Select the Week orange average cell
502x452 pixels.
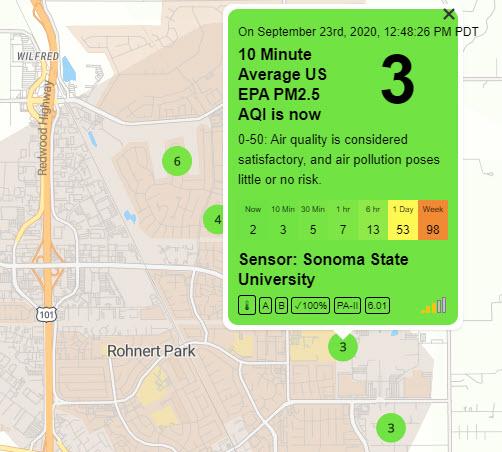point(433,220)
